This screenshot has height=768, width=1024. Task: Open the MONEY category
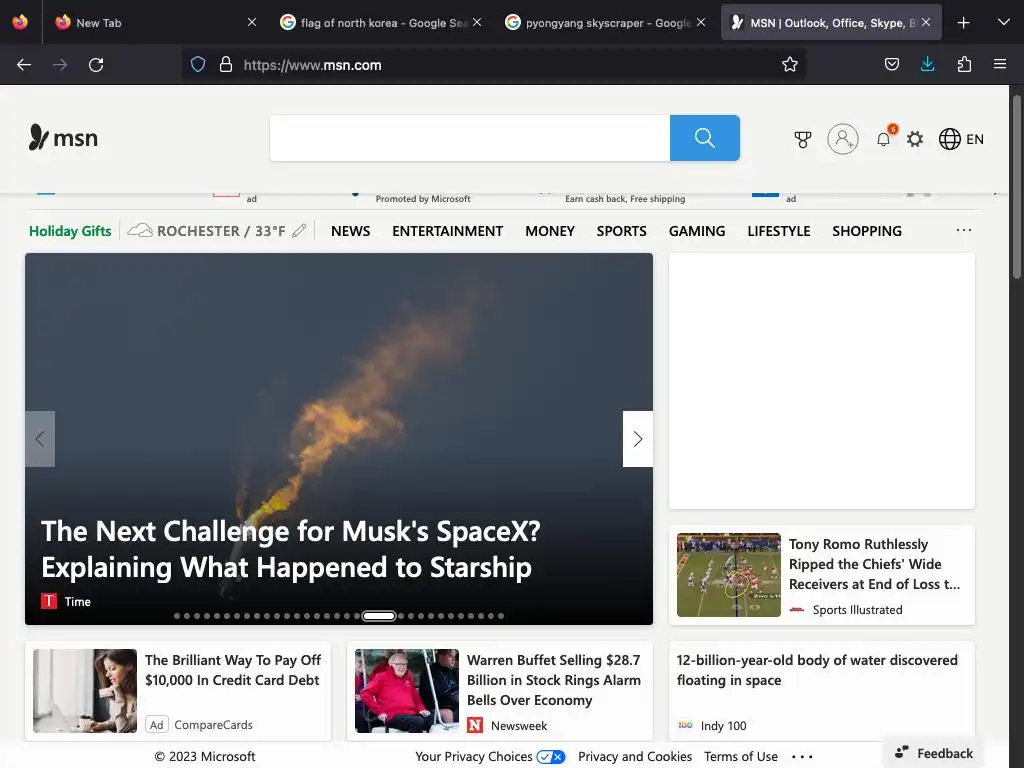pyautogui.click(x=550, y=231)
